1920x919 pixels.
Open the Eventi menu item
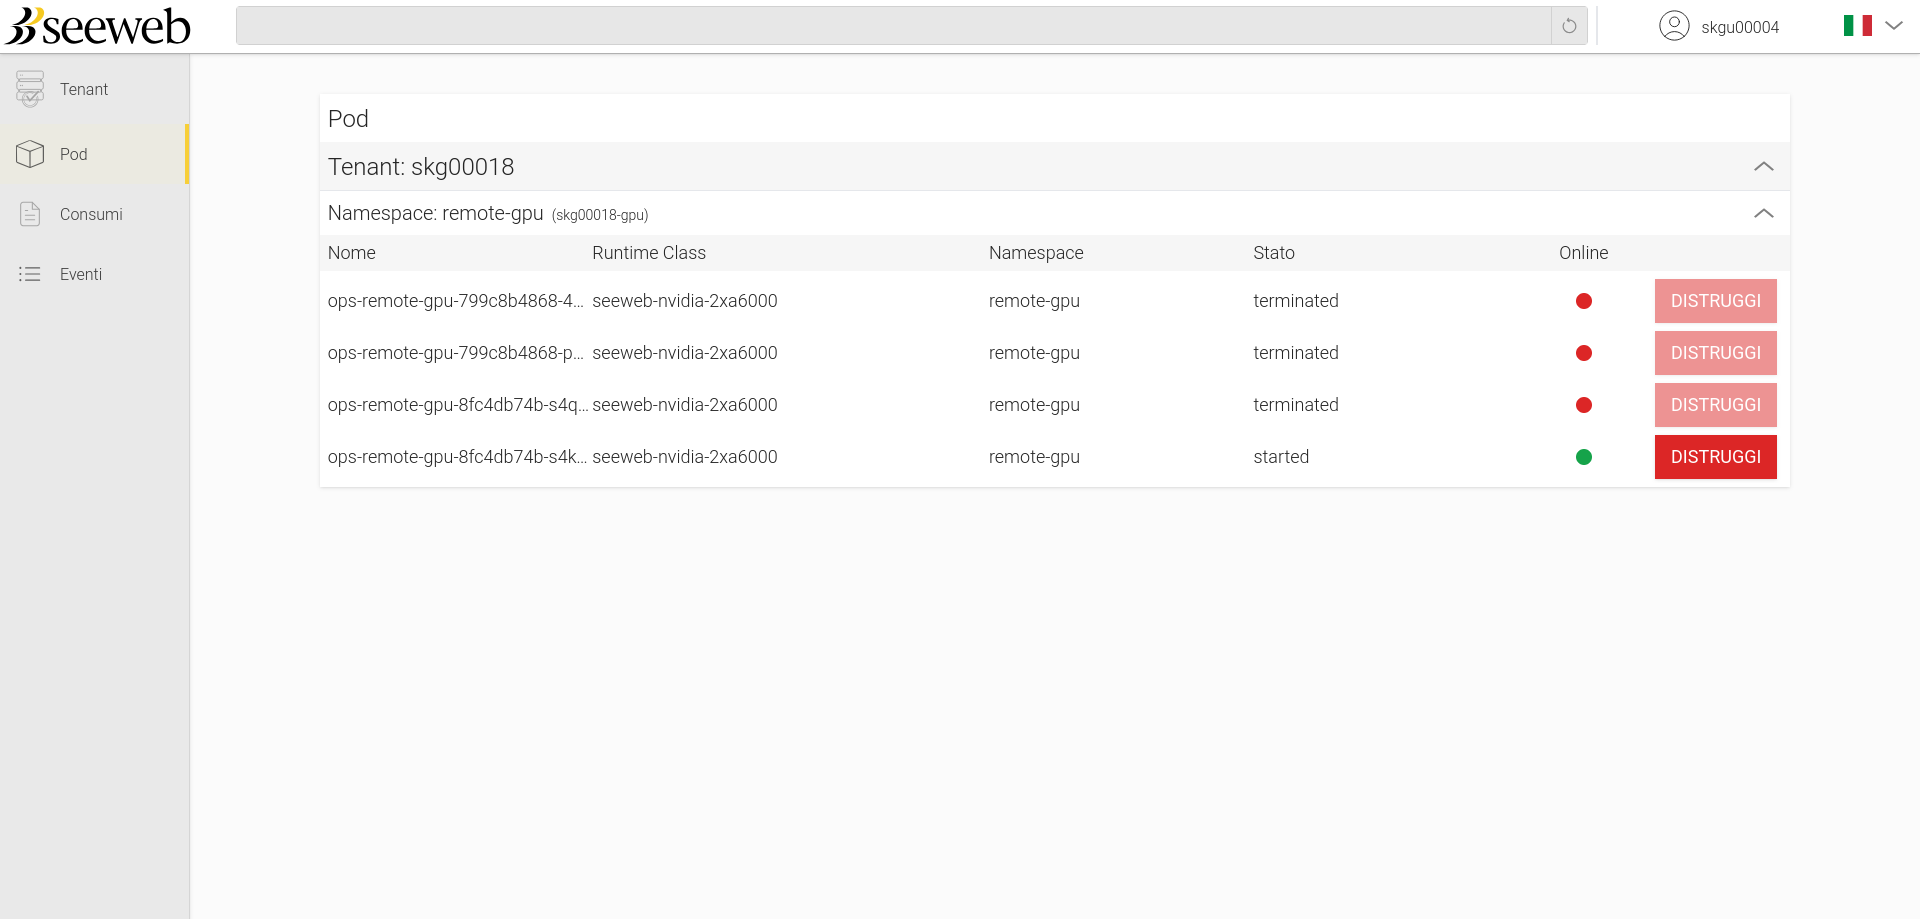click(x=81, y=274)
